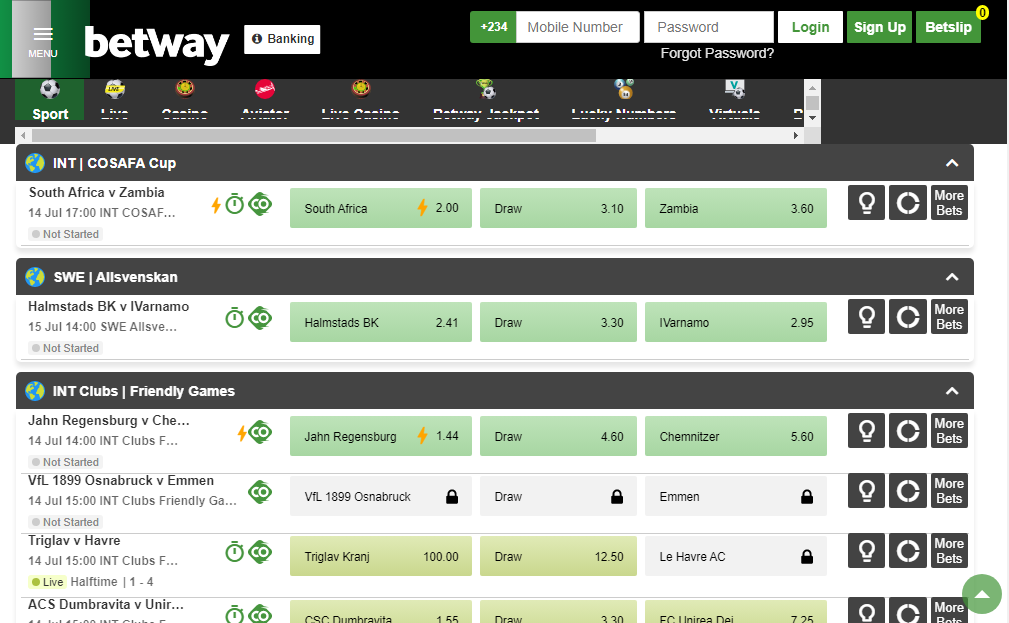Open stats circle icon for Triglav v Havre
This screenshot has width=1009, height=623.
(x=907, y=550)
